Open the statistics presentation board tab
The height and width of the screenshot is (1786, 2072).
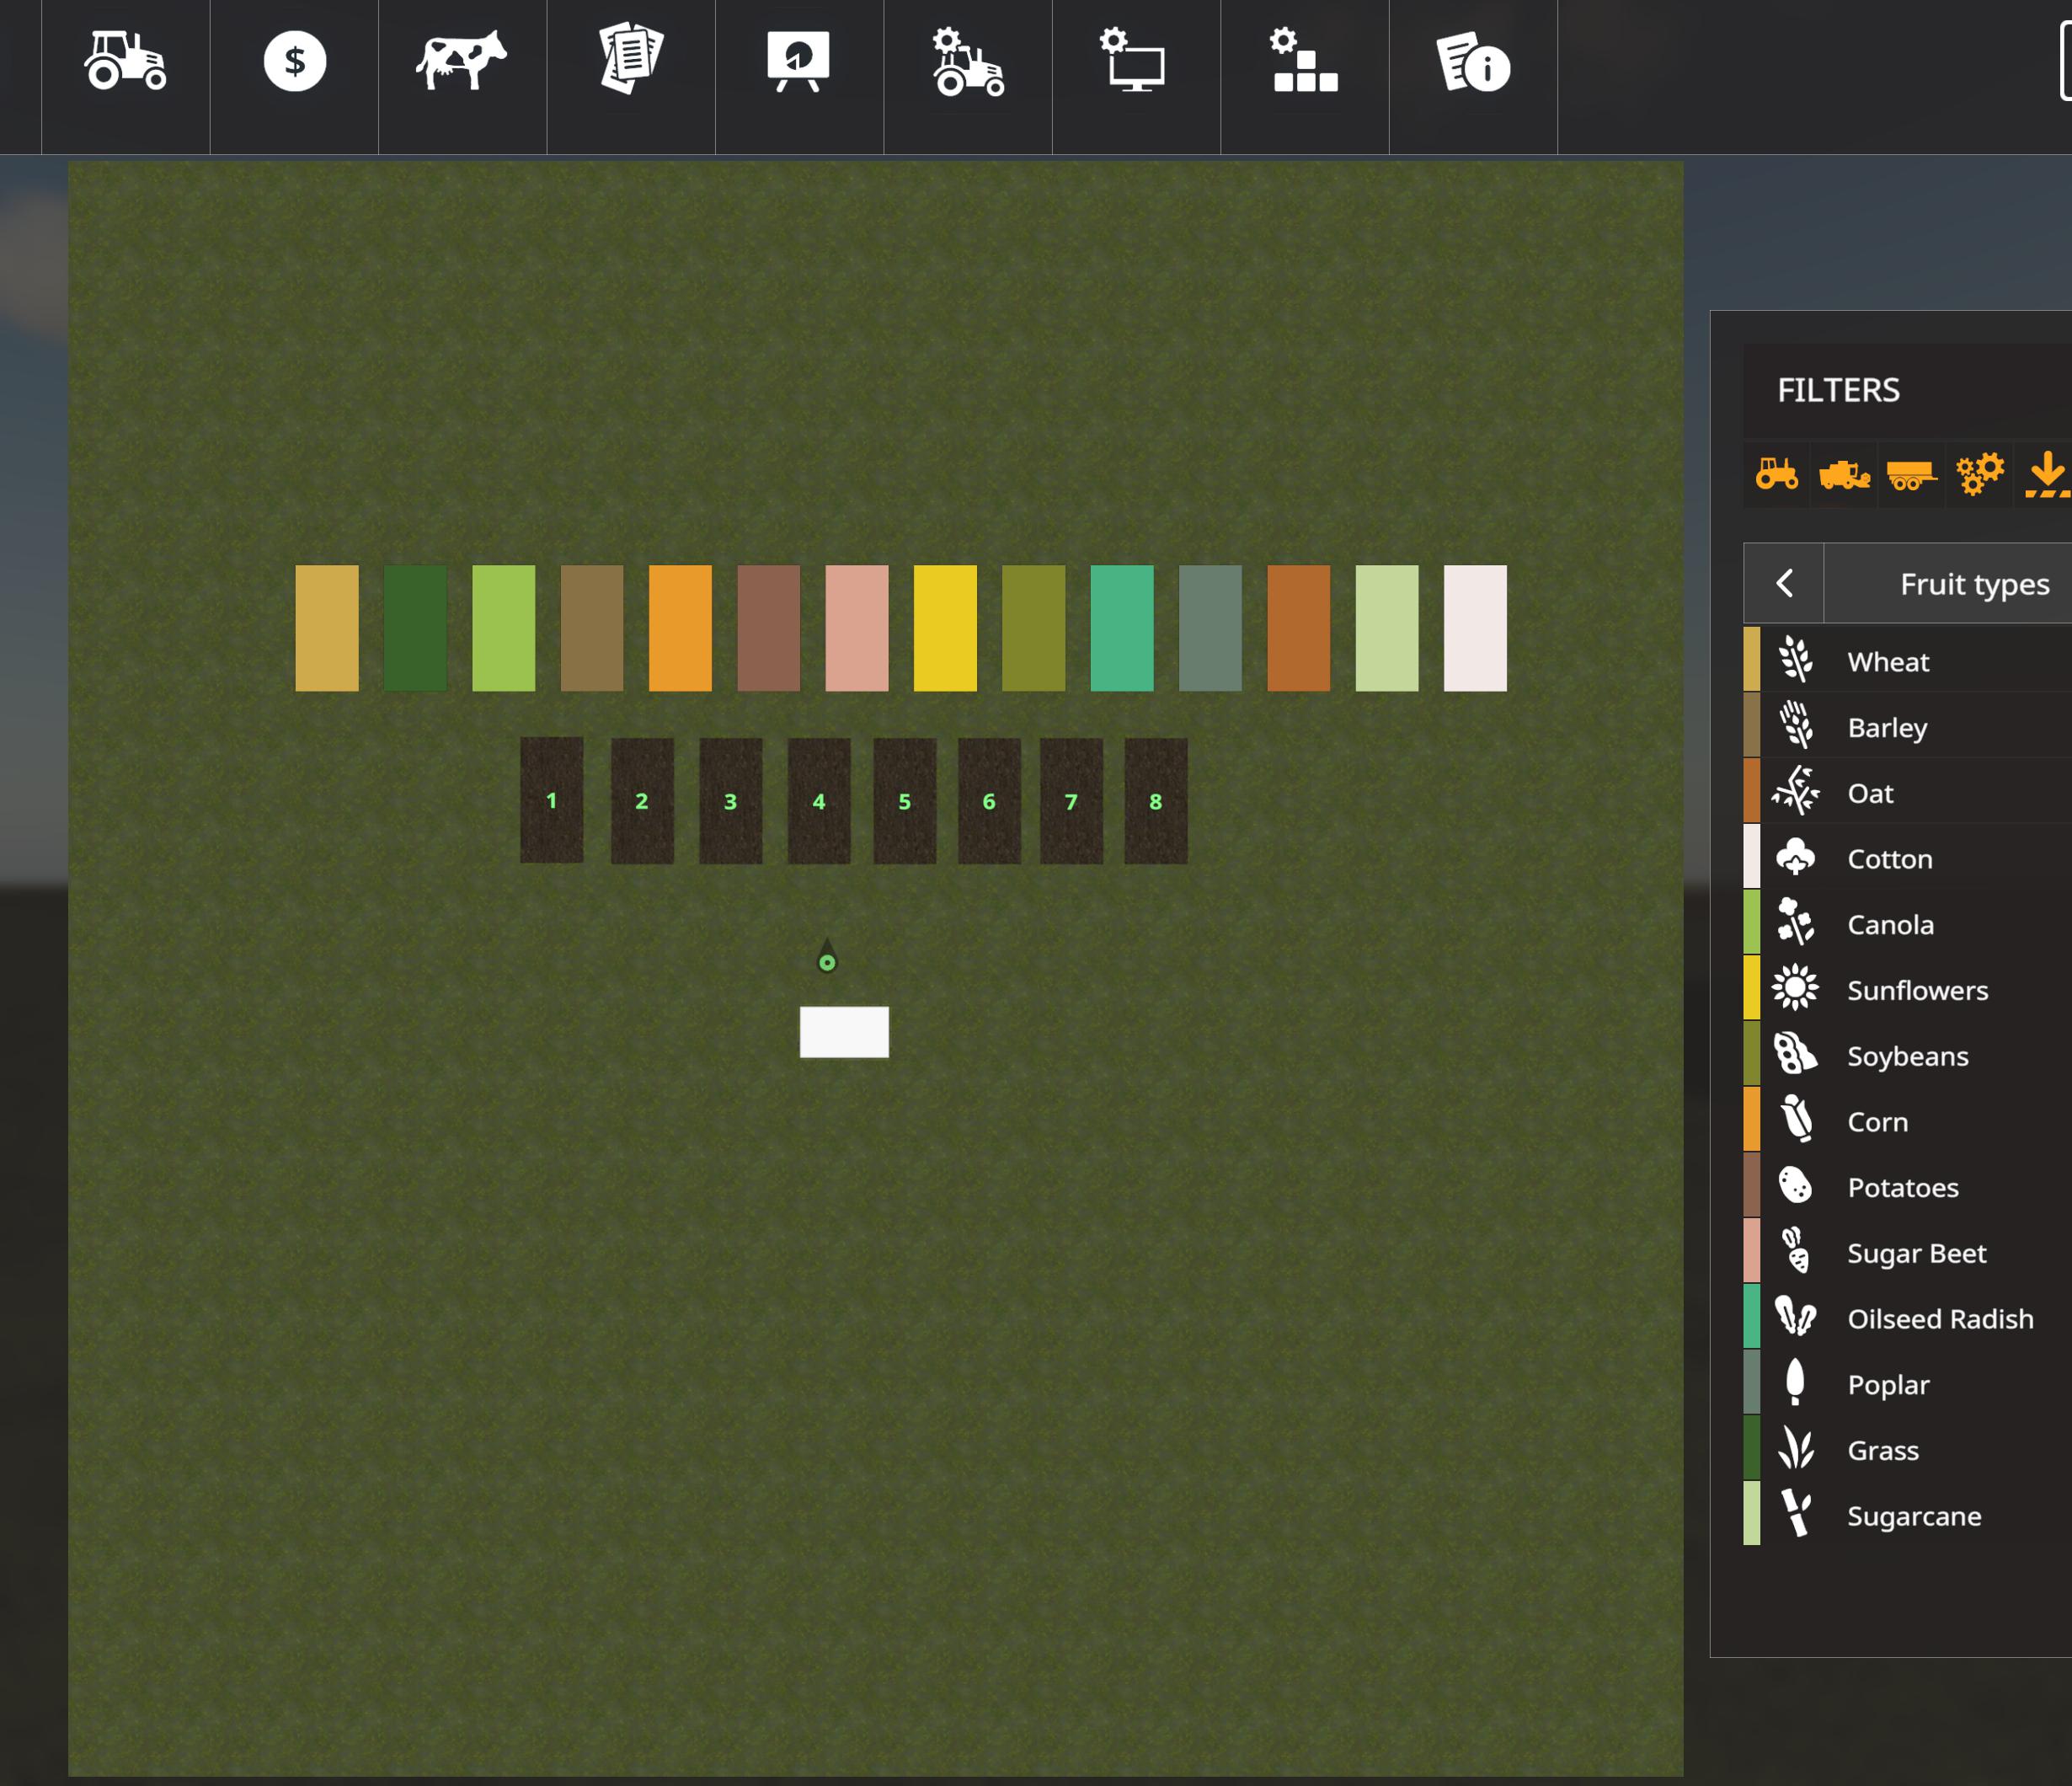pyautogui.click(x=799, y=62)
